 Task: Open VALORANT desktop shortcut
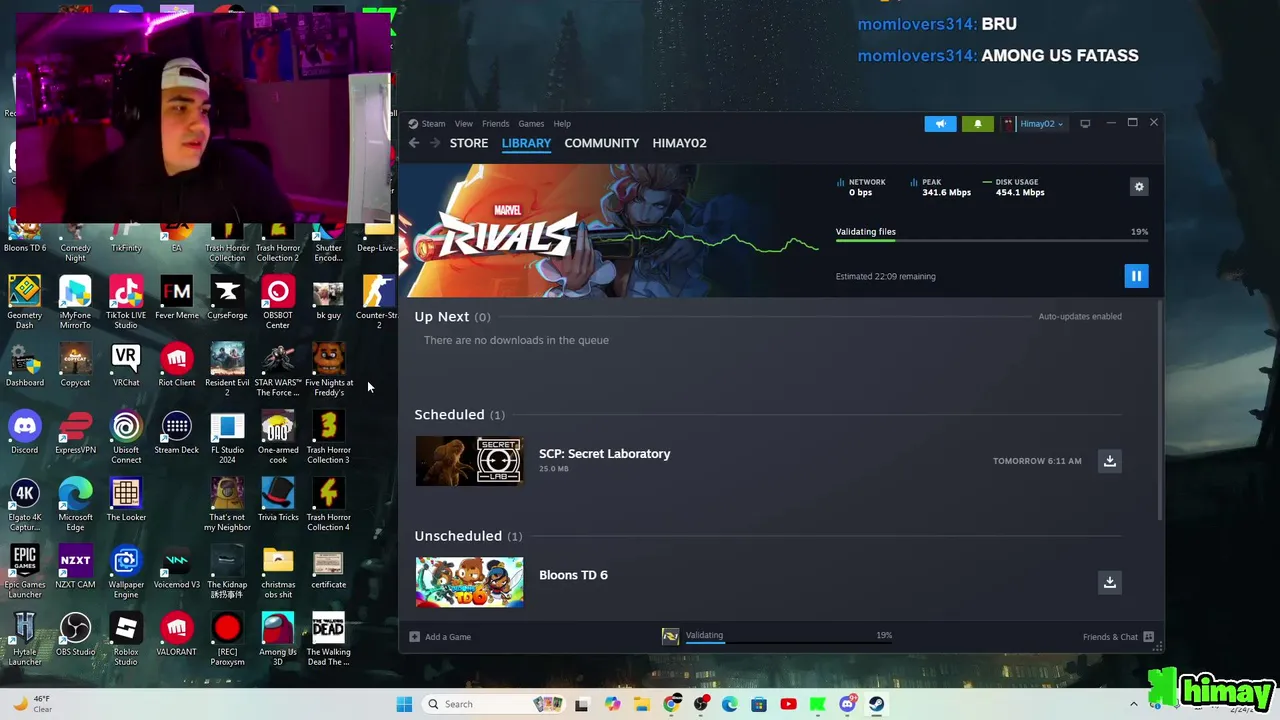[x=177, y=635]
